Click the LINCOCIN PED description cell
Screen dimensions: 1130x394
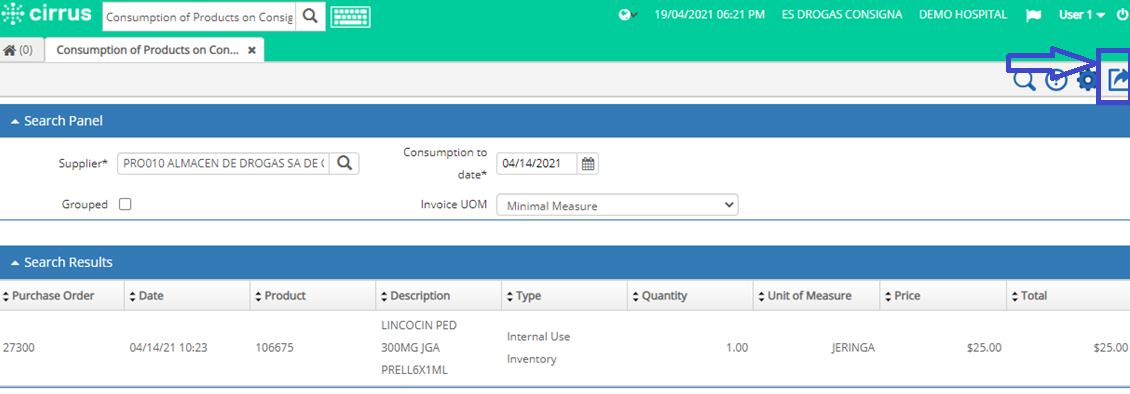coord(419,348)
